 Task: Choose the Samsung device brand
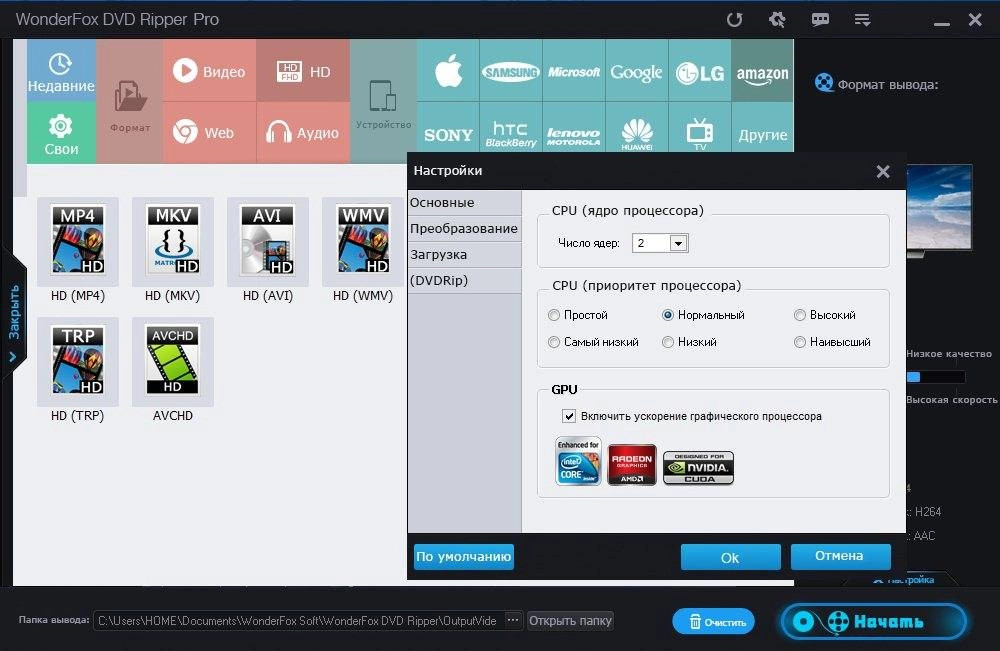click(x=511, y=70)
